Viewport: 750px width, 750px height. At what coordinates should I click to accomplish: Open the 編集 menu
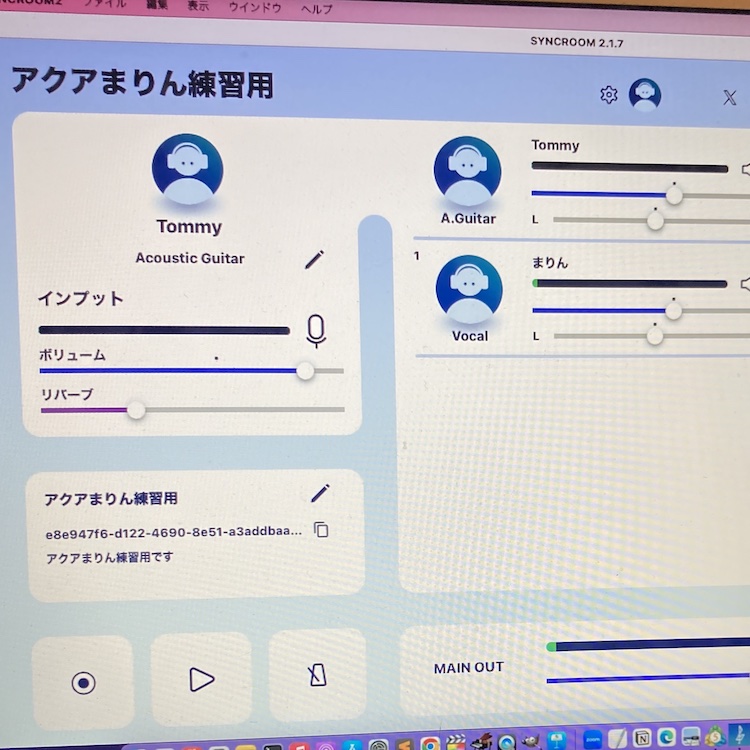157,4
